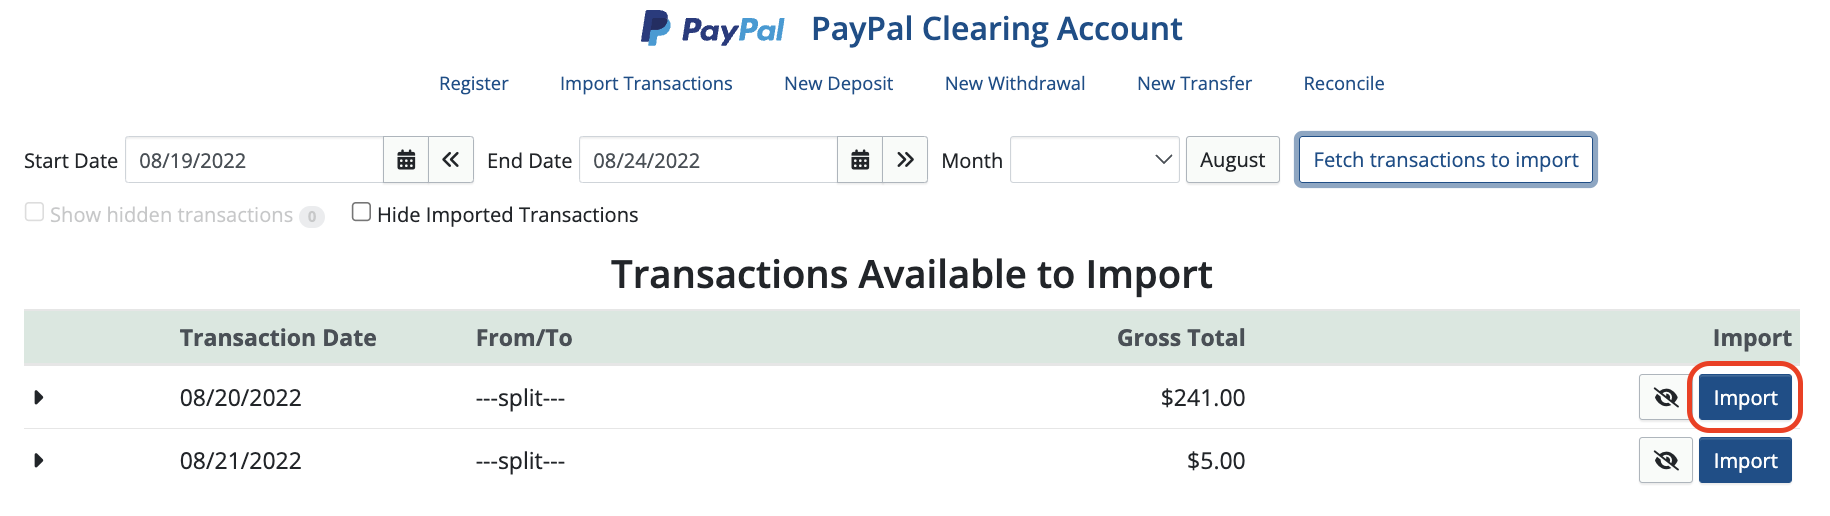
Task: Import the $241.00 transaction
Action: (1745, 398)
